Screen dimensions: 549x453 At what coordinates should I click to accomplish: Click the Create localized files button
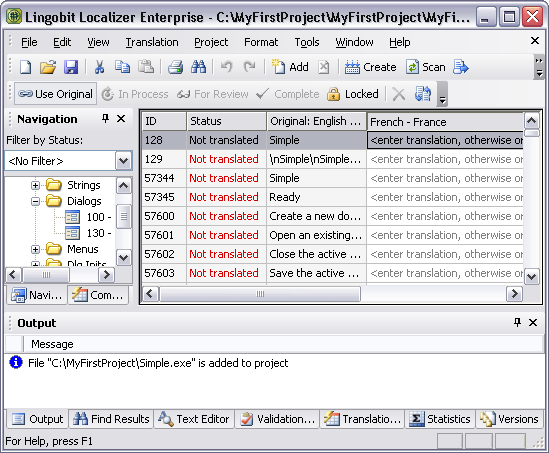click(370, 67)
